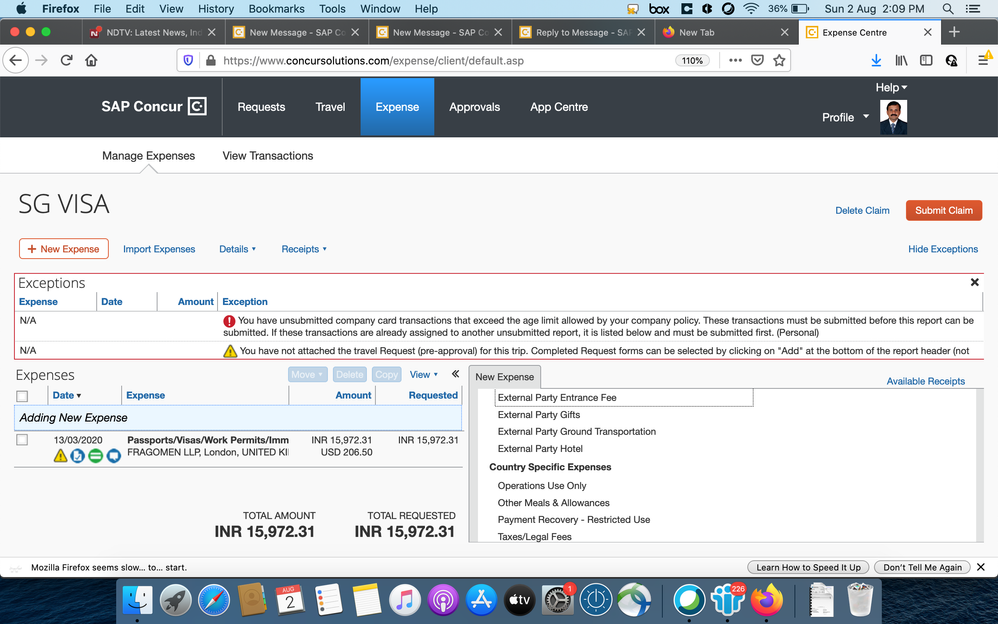Click the SAP Concur logo
998x624 pixels.
pyautogui.click(x=154, y=106)
